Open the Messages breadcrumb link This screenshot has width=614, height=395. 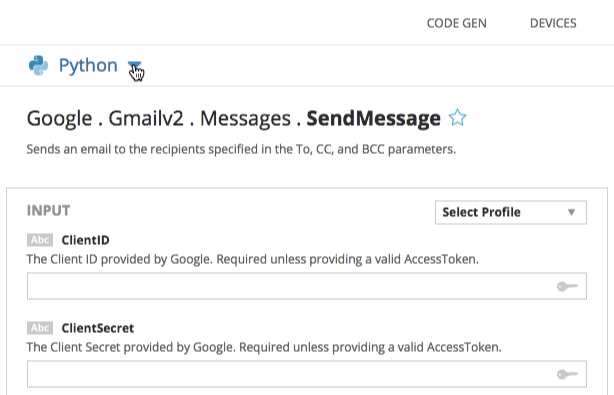pos(246,119)
